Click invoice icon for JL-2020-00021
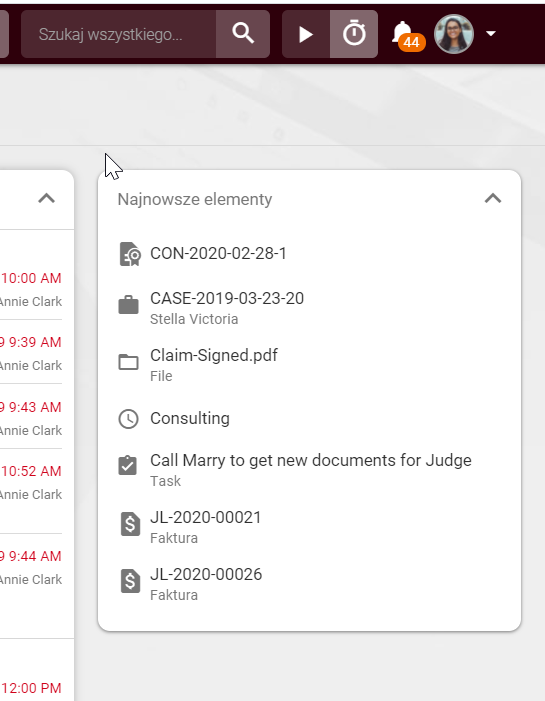The width and height of the screenshot is (545, 701). point(130,524)
